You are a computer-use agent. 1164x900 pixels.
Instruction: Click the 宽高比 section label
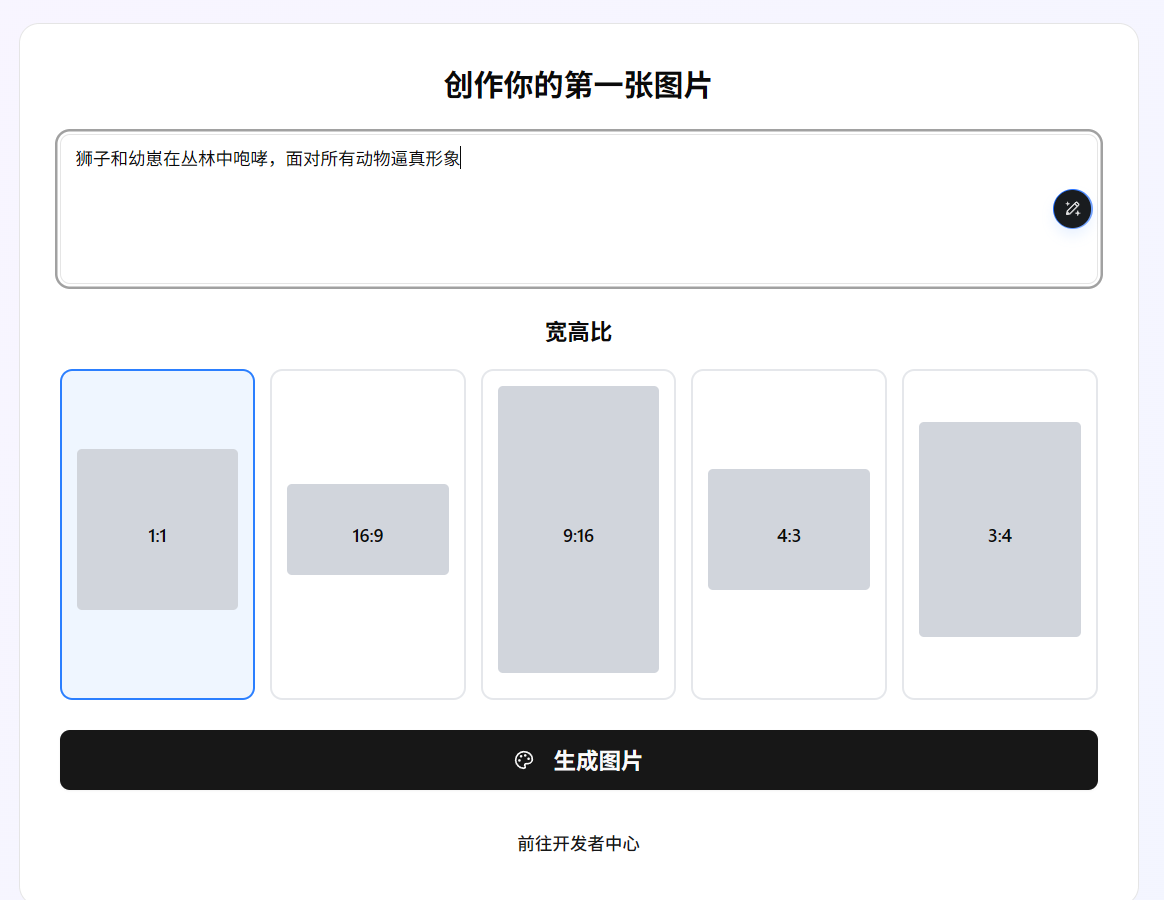tap(578, 332)
